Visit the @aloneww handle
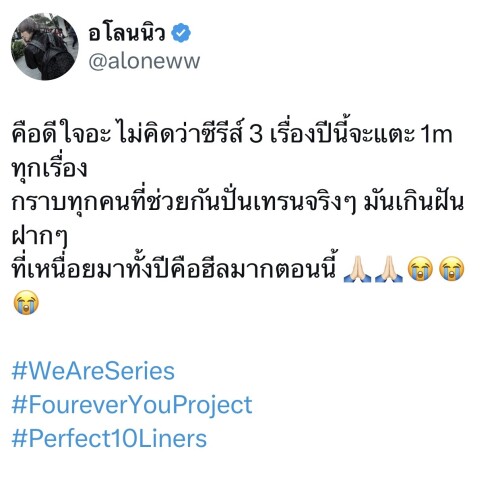Viewport: 500px width, 488px height. [x=144, y=61]
